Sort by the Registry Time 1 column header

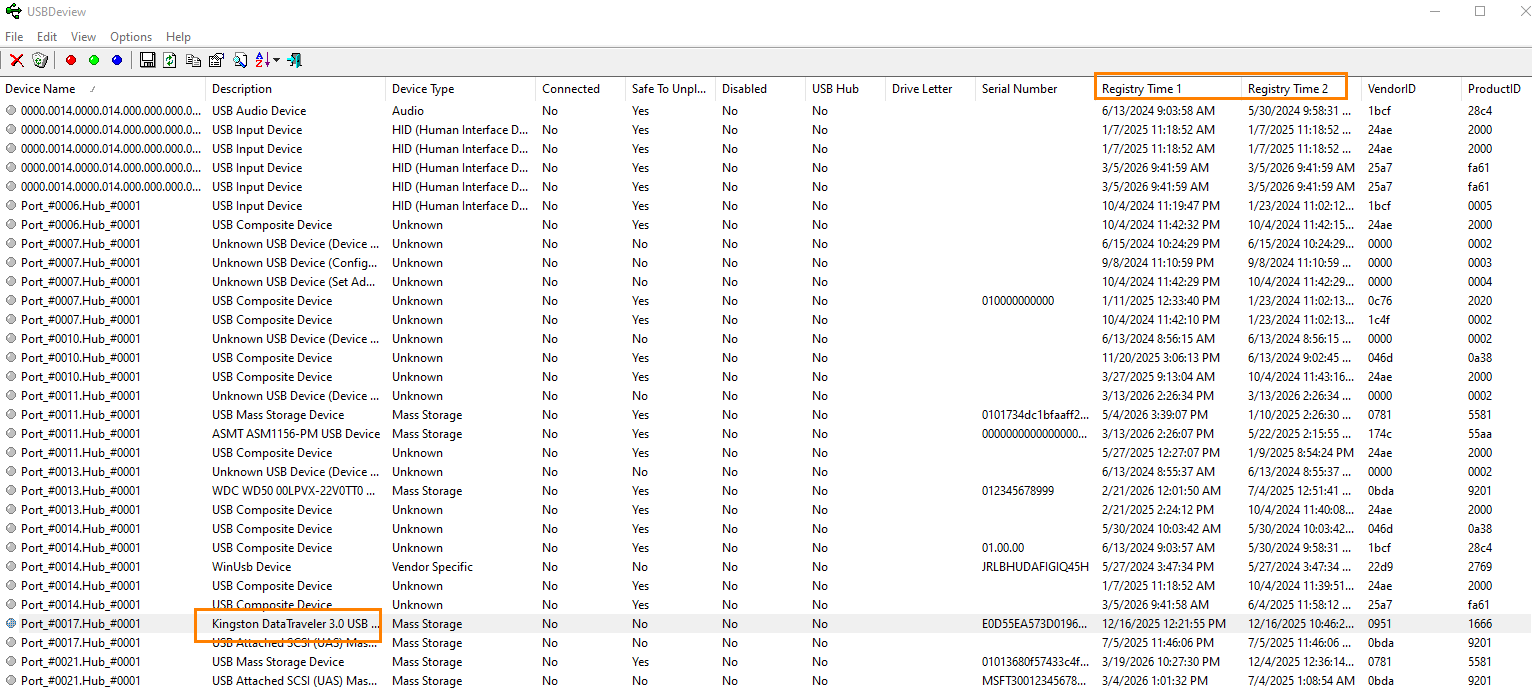click(1169, 89)
